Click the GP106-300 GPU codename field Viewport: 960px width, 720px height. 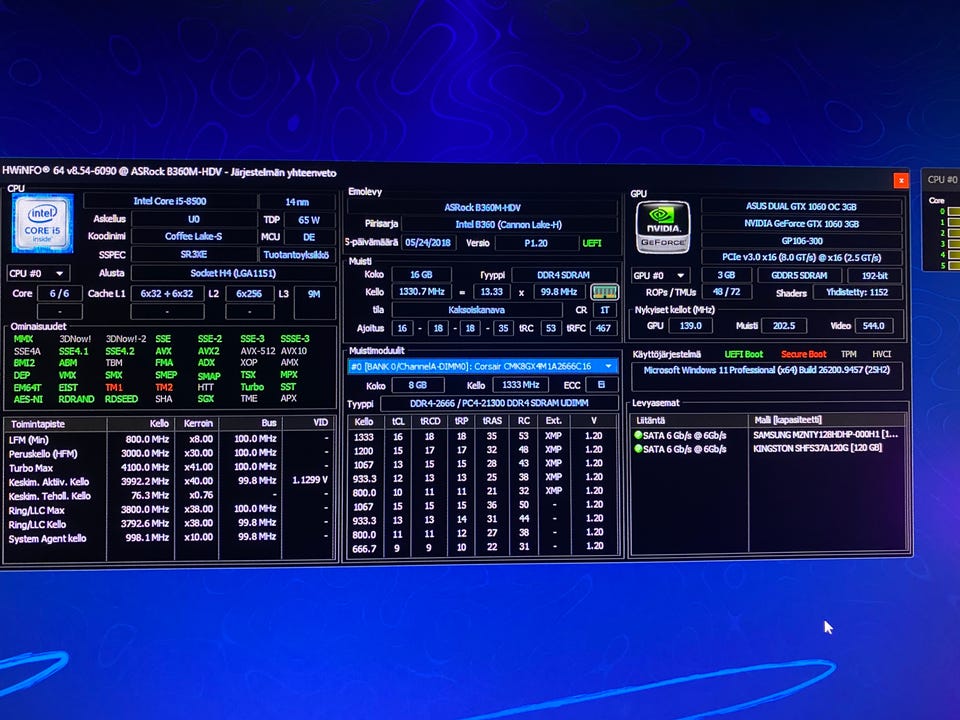[801, 241]
